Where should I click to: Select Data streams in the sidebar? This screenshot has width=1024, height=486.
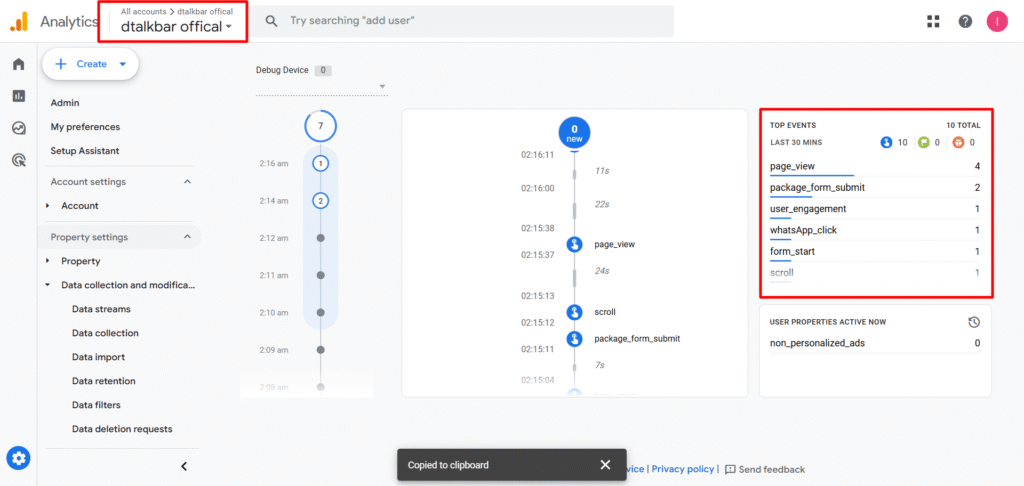tap(101, 309)
